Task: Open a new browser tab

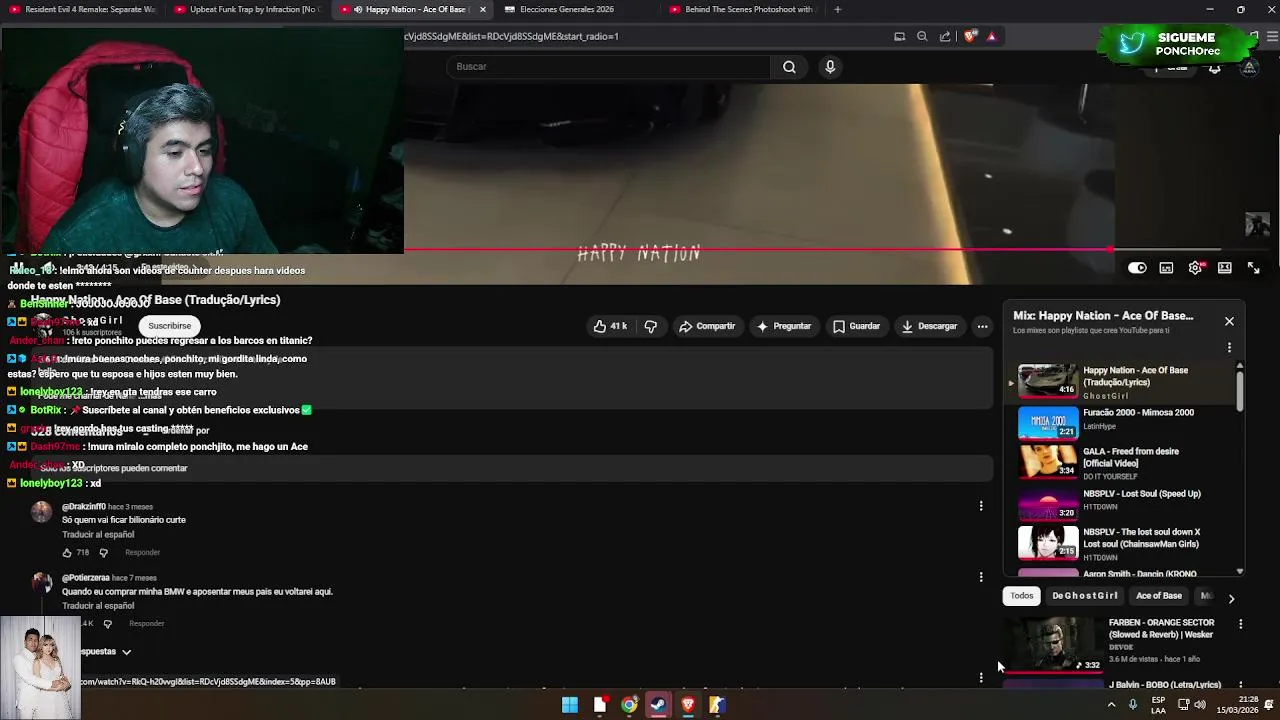Action: [x=838, y=9]
